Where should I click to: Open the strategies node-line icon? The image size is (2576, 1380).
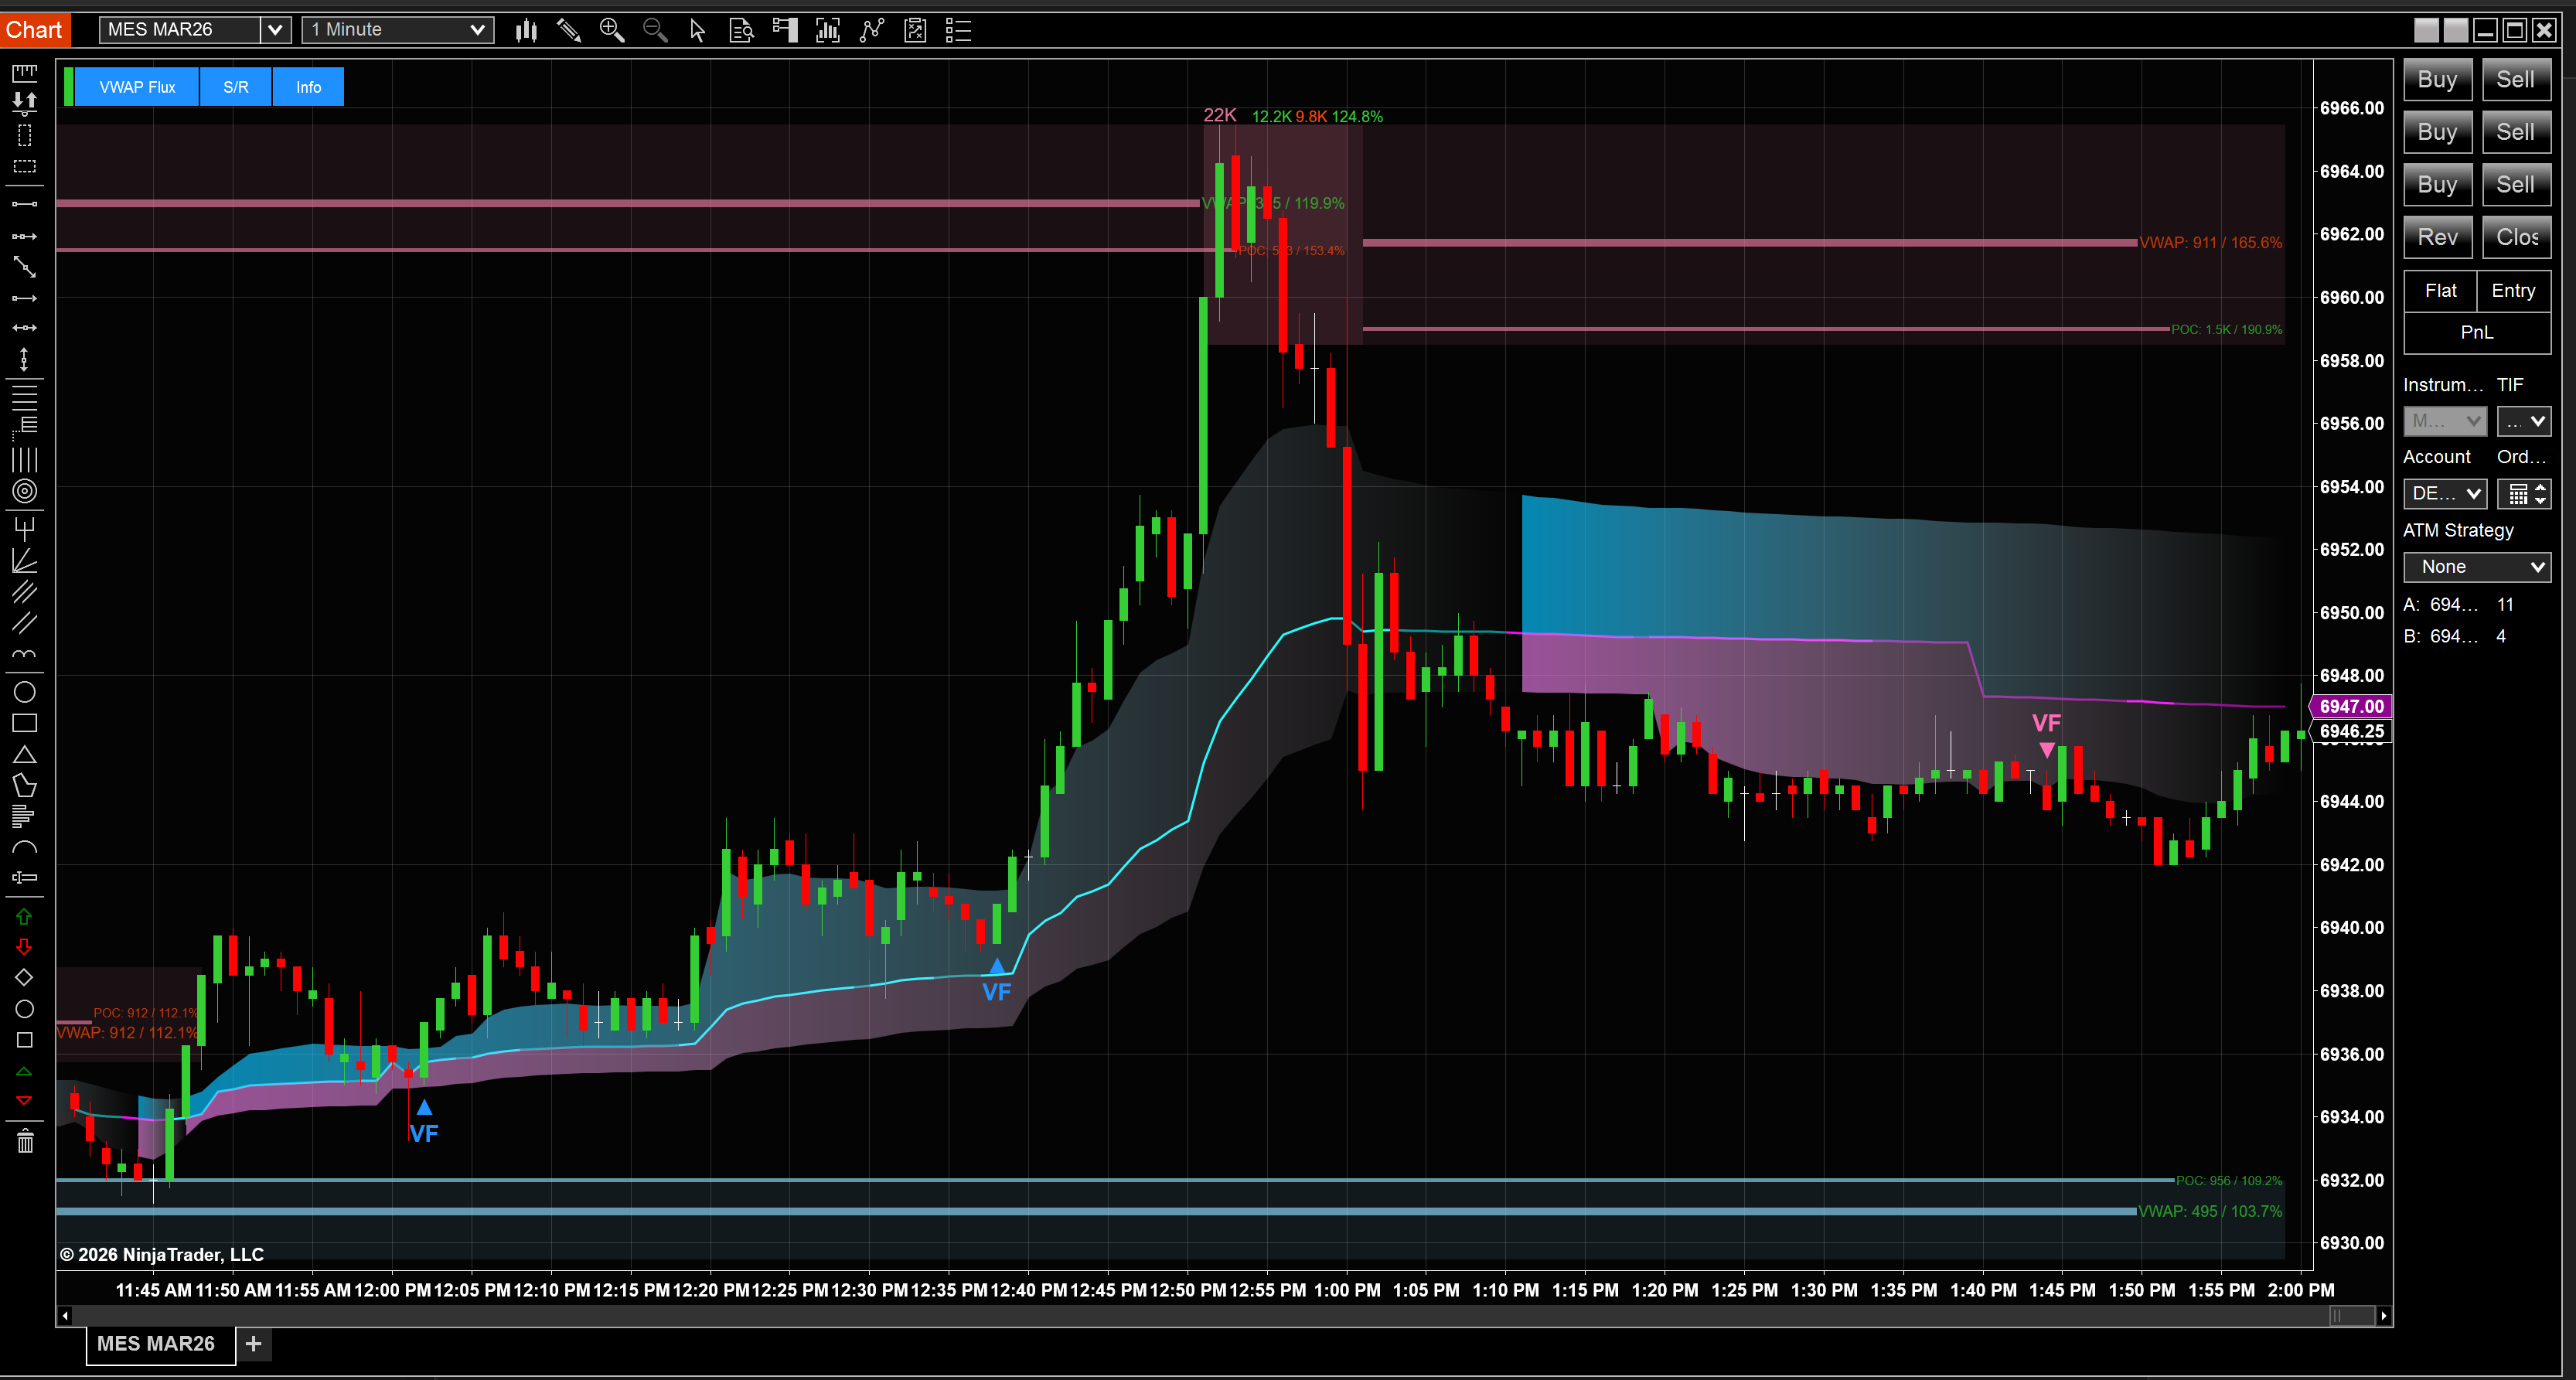tap(871, 30)
